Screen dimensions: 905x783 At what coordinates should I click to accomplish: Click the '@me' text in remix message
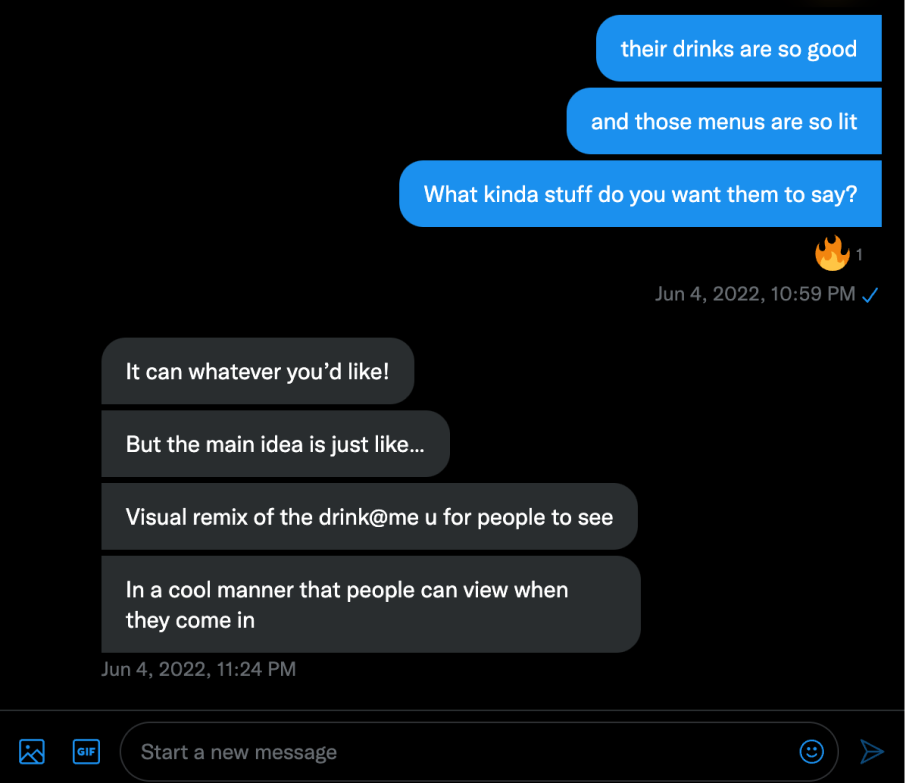[395, 518]
